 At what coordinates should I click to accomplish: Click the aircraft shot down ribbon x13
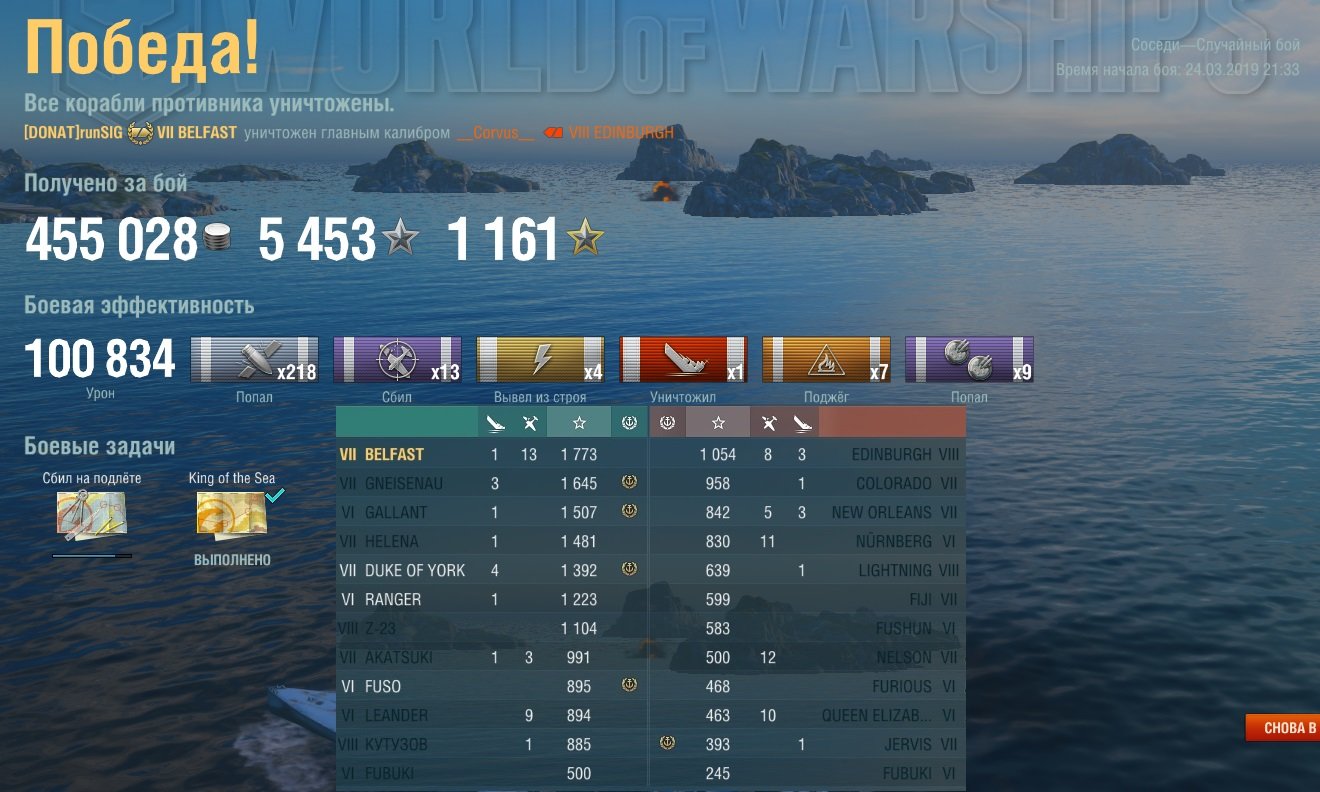pyautogui.click(x=397, y=360)
